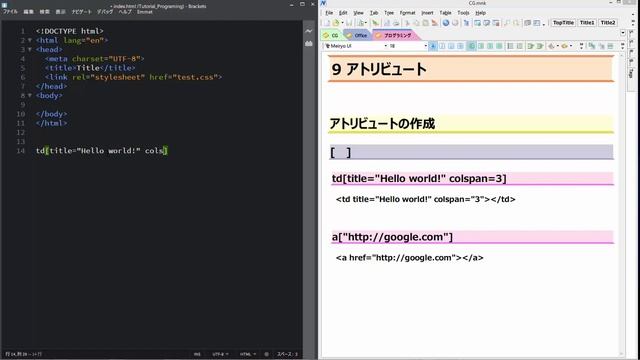Open the 編集 menu in Brackets

[28, 12]
